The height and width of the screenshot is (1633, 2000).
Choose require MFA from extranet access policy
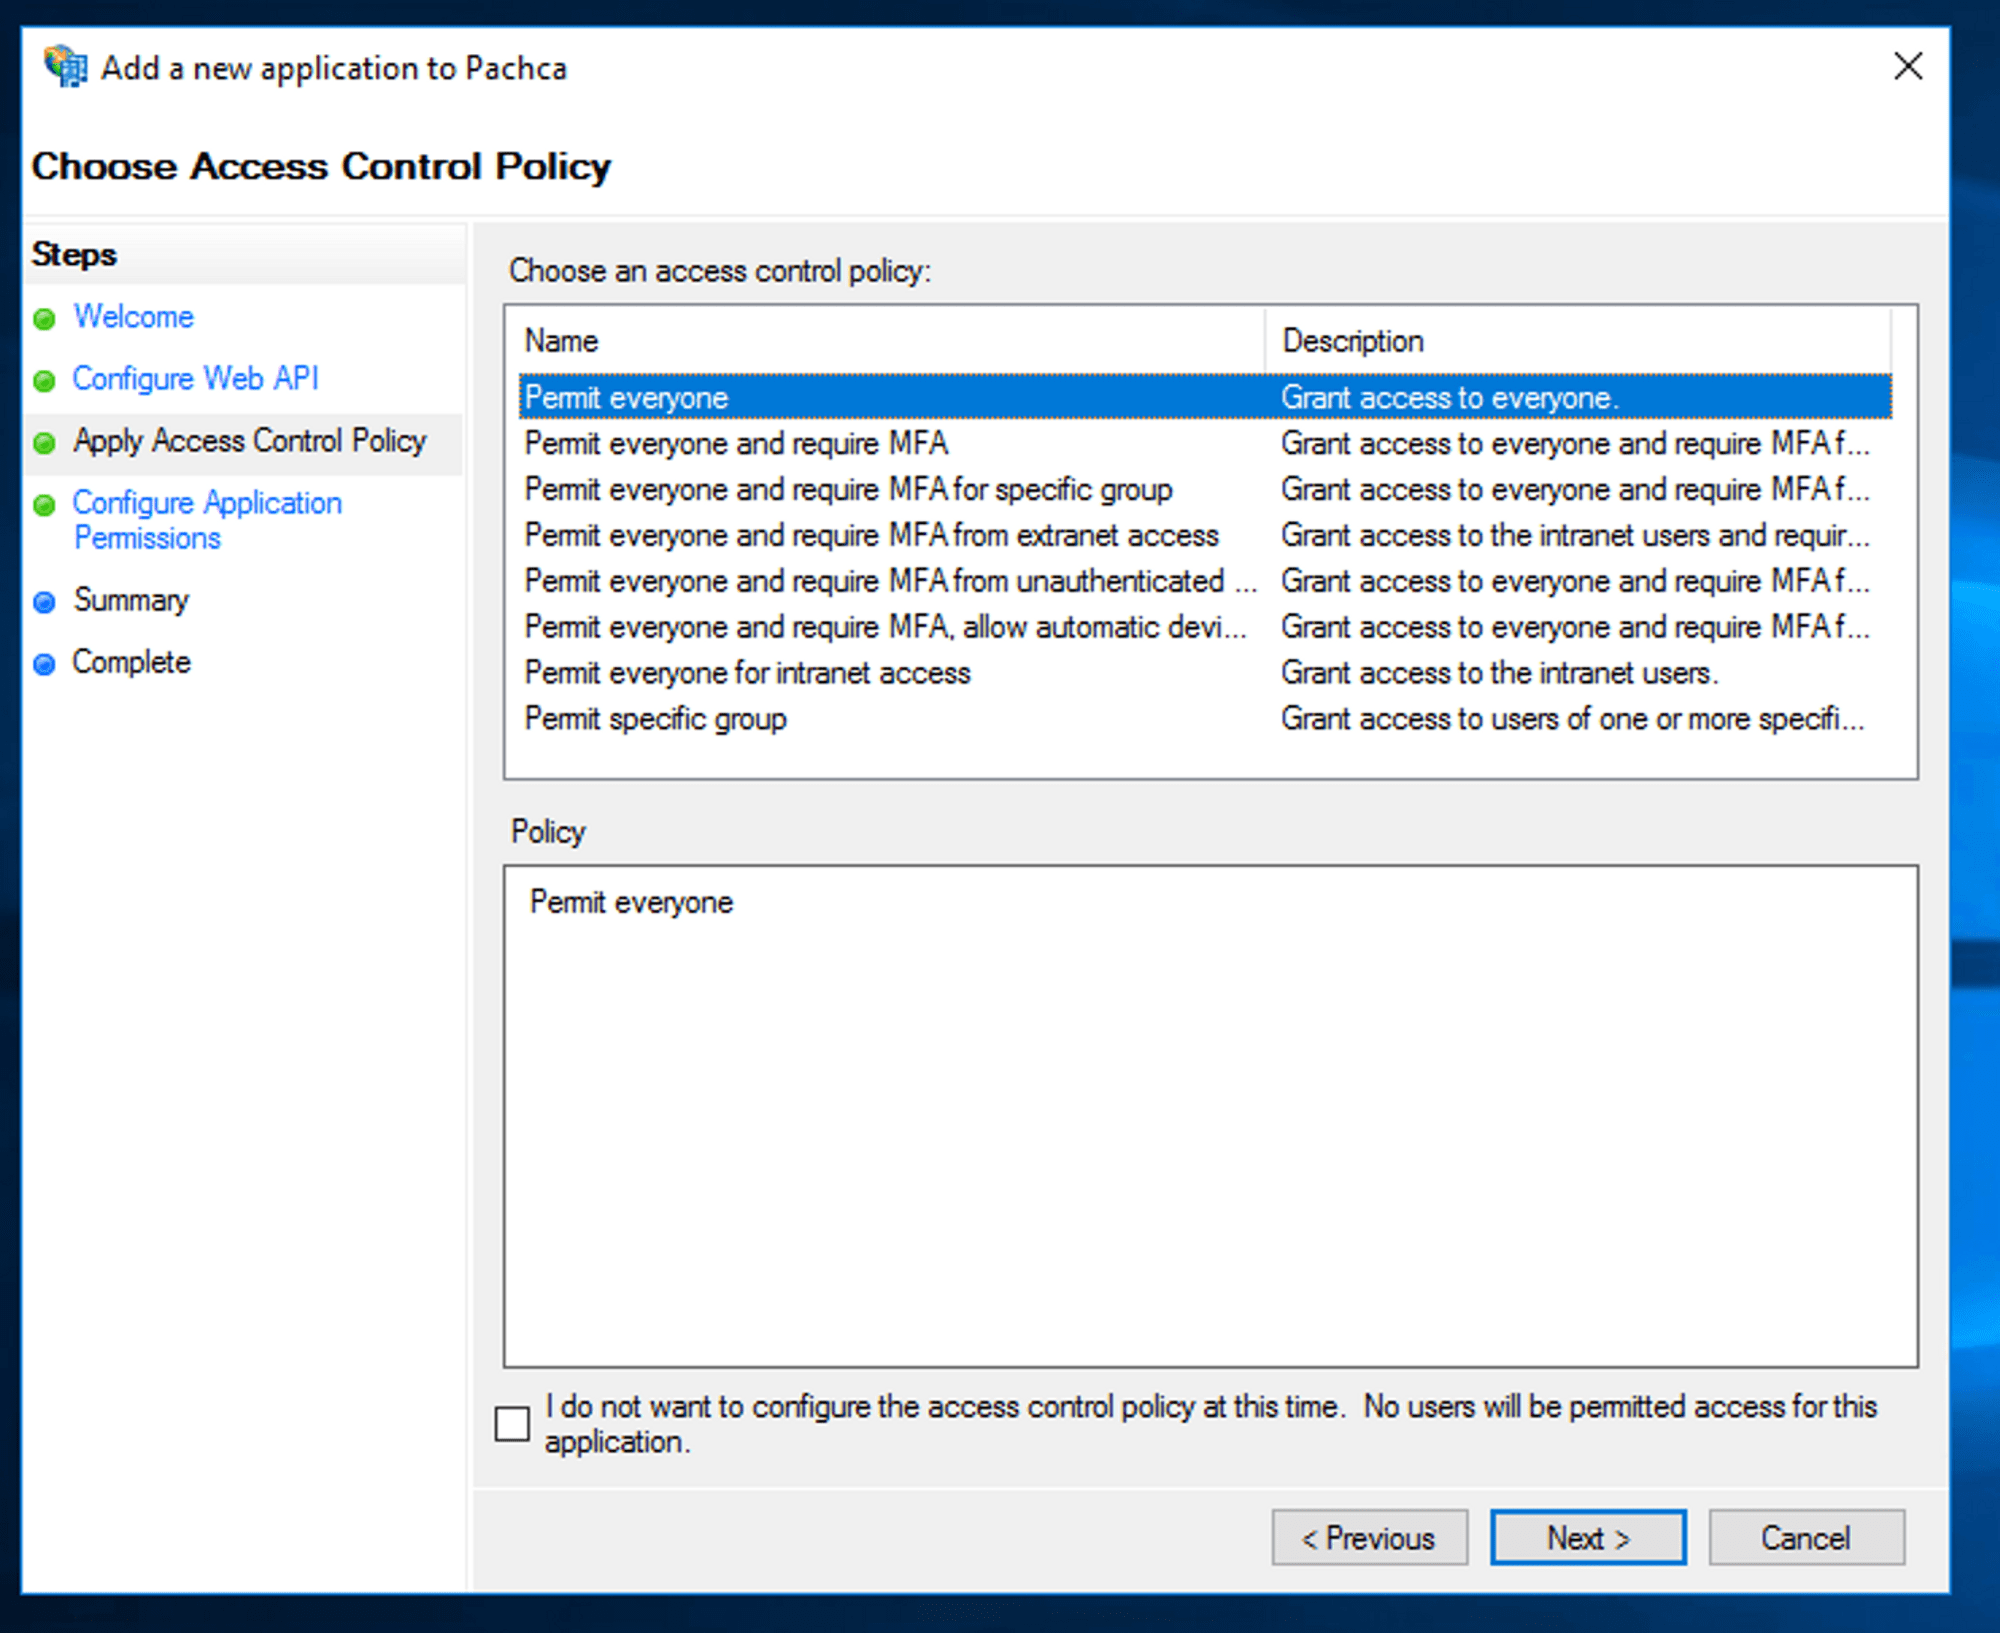tap(871, 535)
